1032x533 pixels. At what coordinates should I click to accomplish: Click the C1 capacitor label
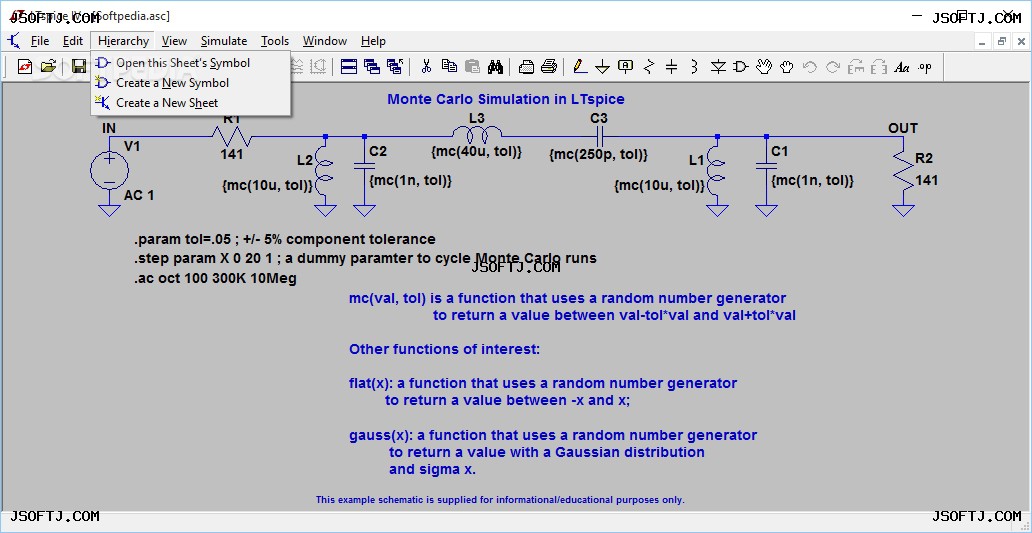point(780,152)
